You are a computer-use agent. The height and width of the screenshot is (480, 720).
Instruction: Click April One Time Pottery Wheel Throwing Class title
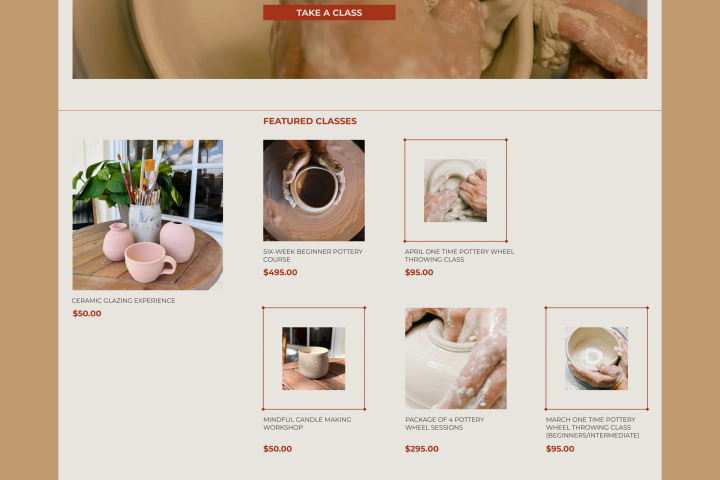pos(459,255)
